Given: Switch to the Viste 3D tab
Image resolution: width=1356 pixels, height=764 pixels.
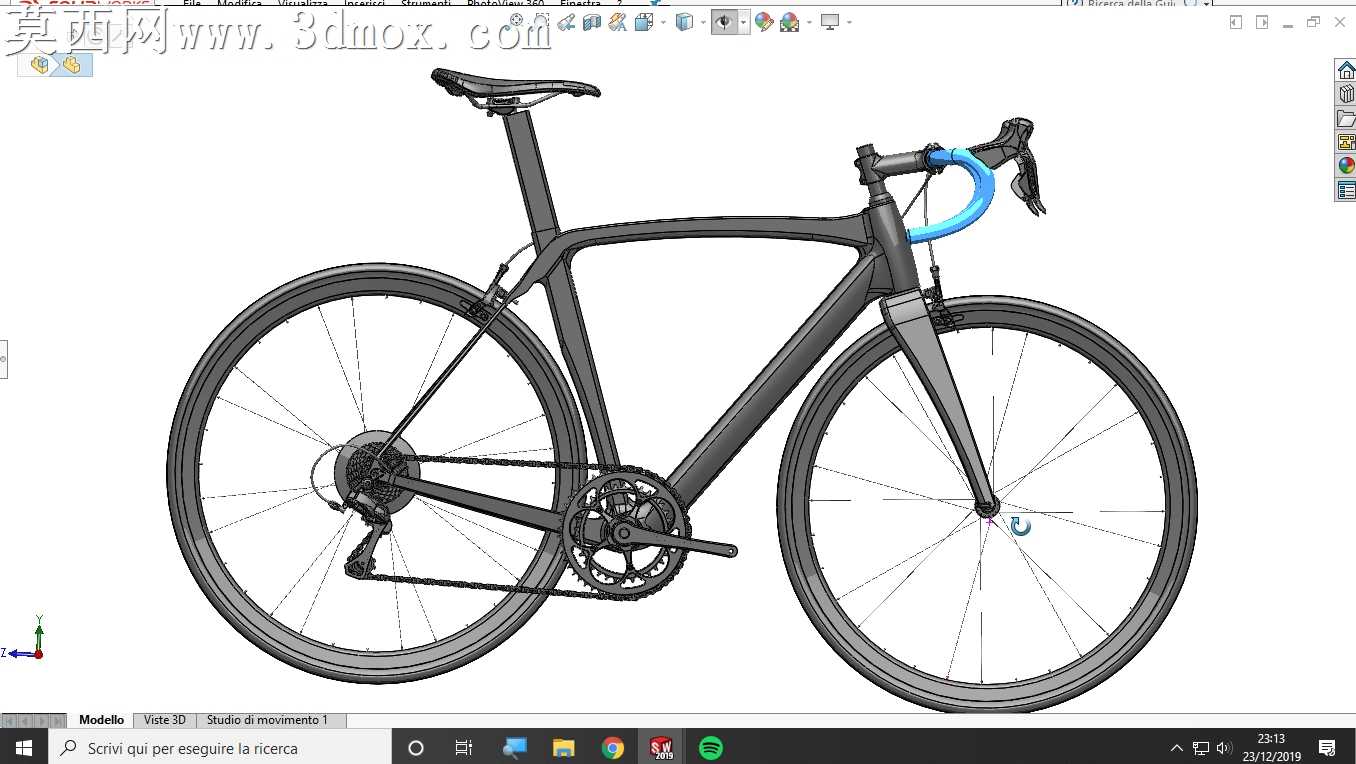Looking at the screenshot, I should (165, 720).
